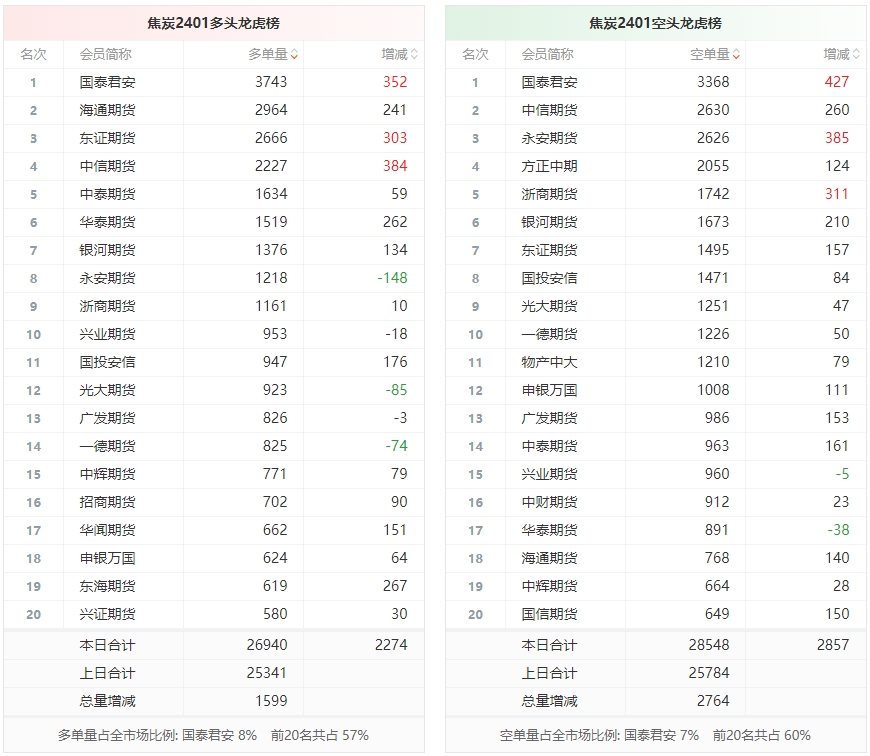Click 华泰期货 in the long table
870x756 pixels.
point(107,222)
